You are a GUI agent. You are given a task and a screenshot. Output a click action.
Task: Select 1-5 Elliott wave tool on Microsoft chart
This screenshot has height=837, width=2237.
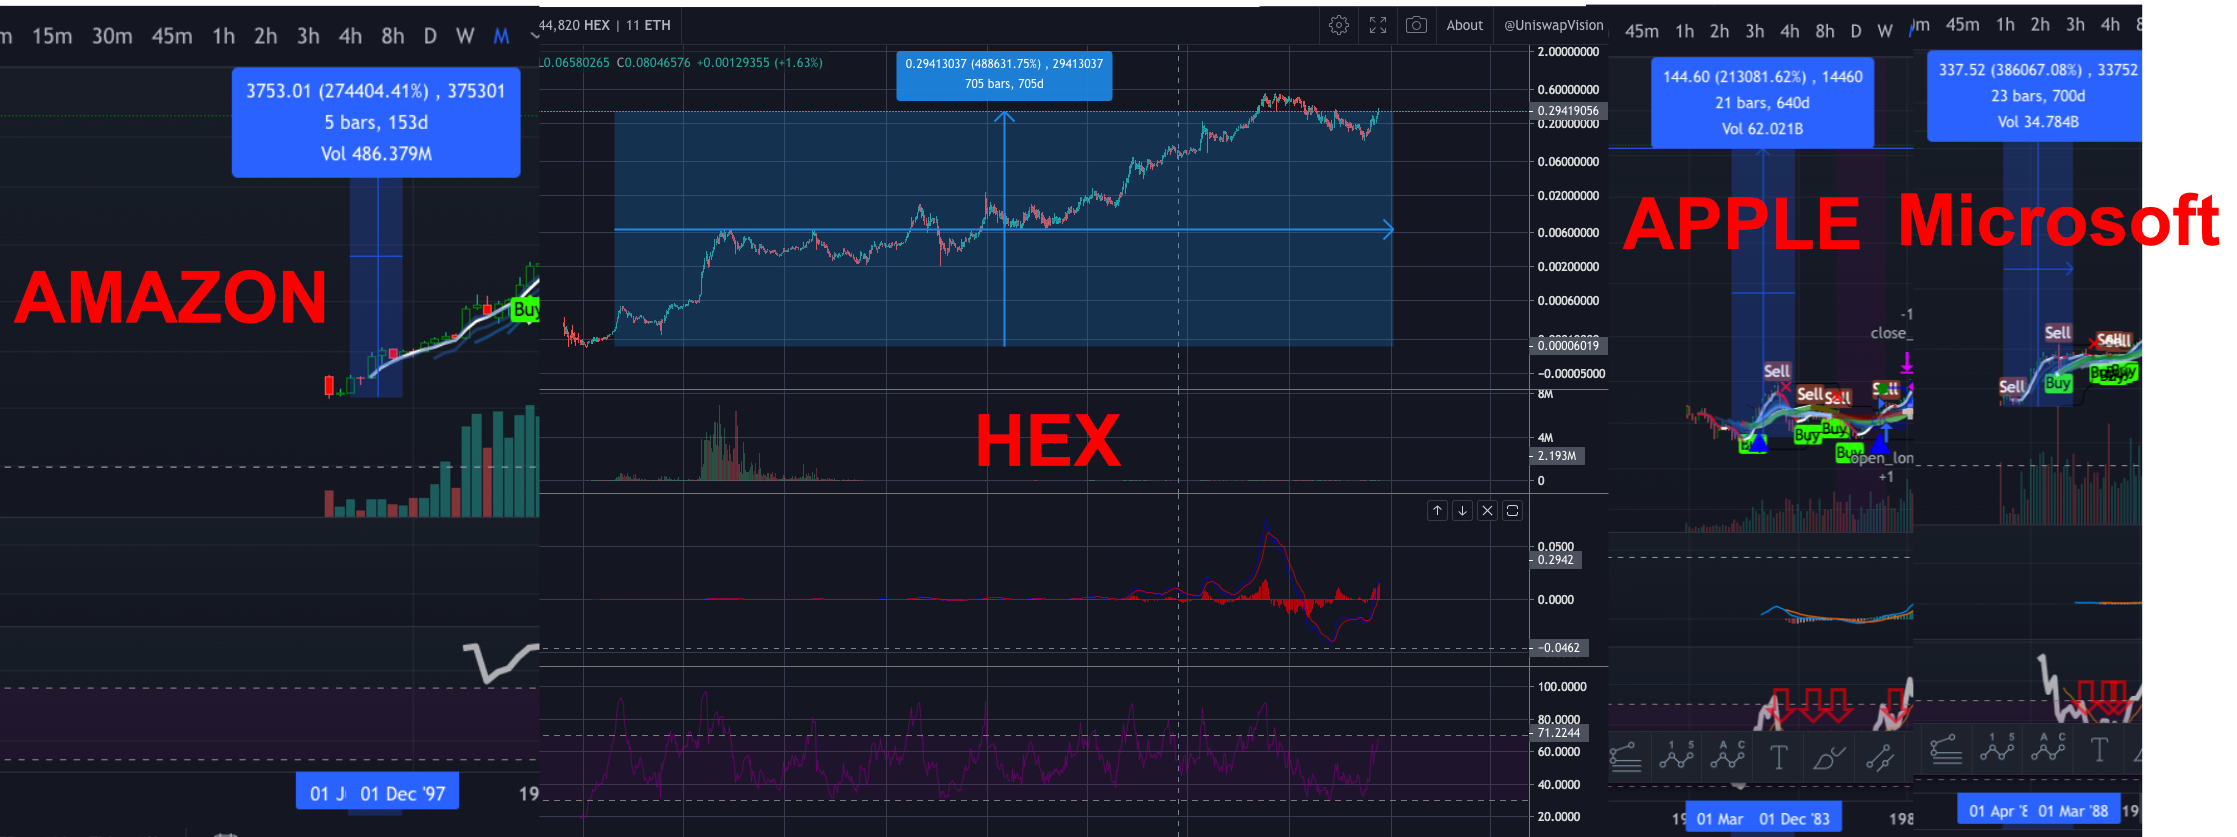click(x=1997, y=749)
